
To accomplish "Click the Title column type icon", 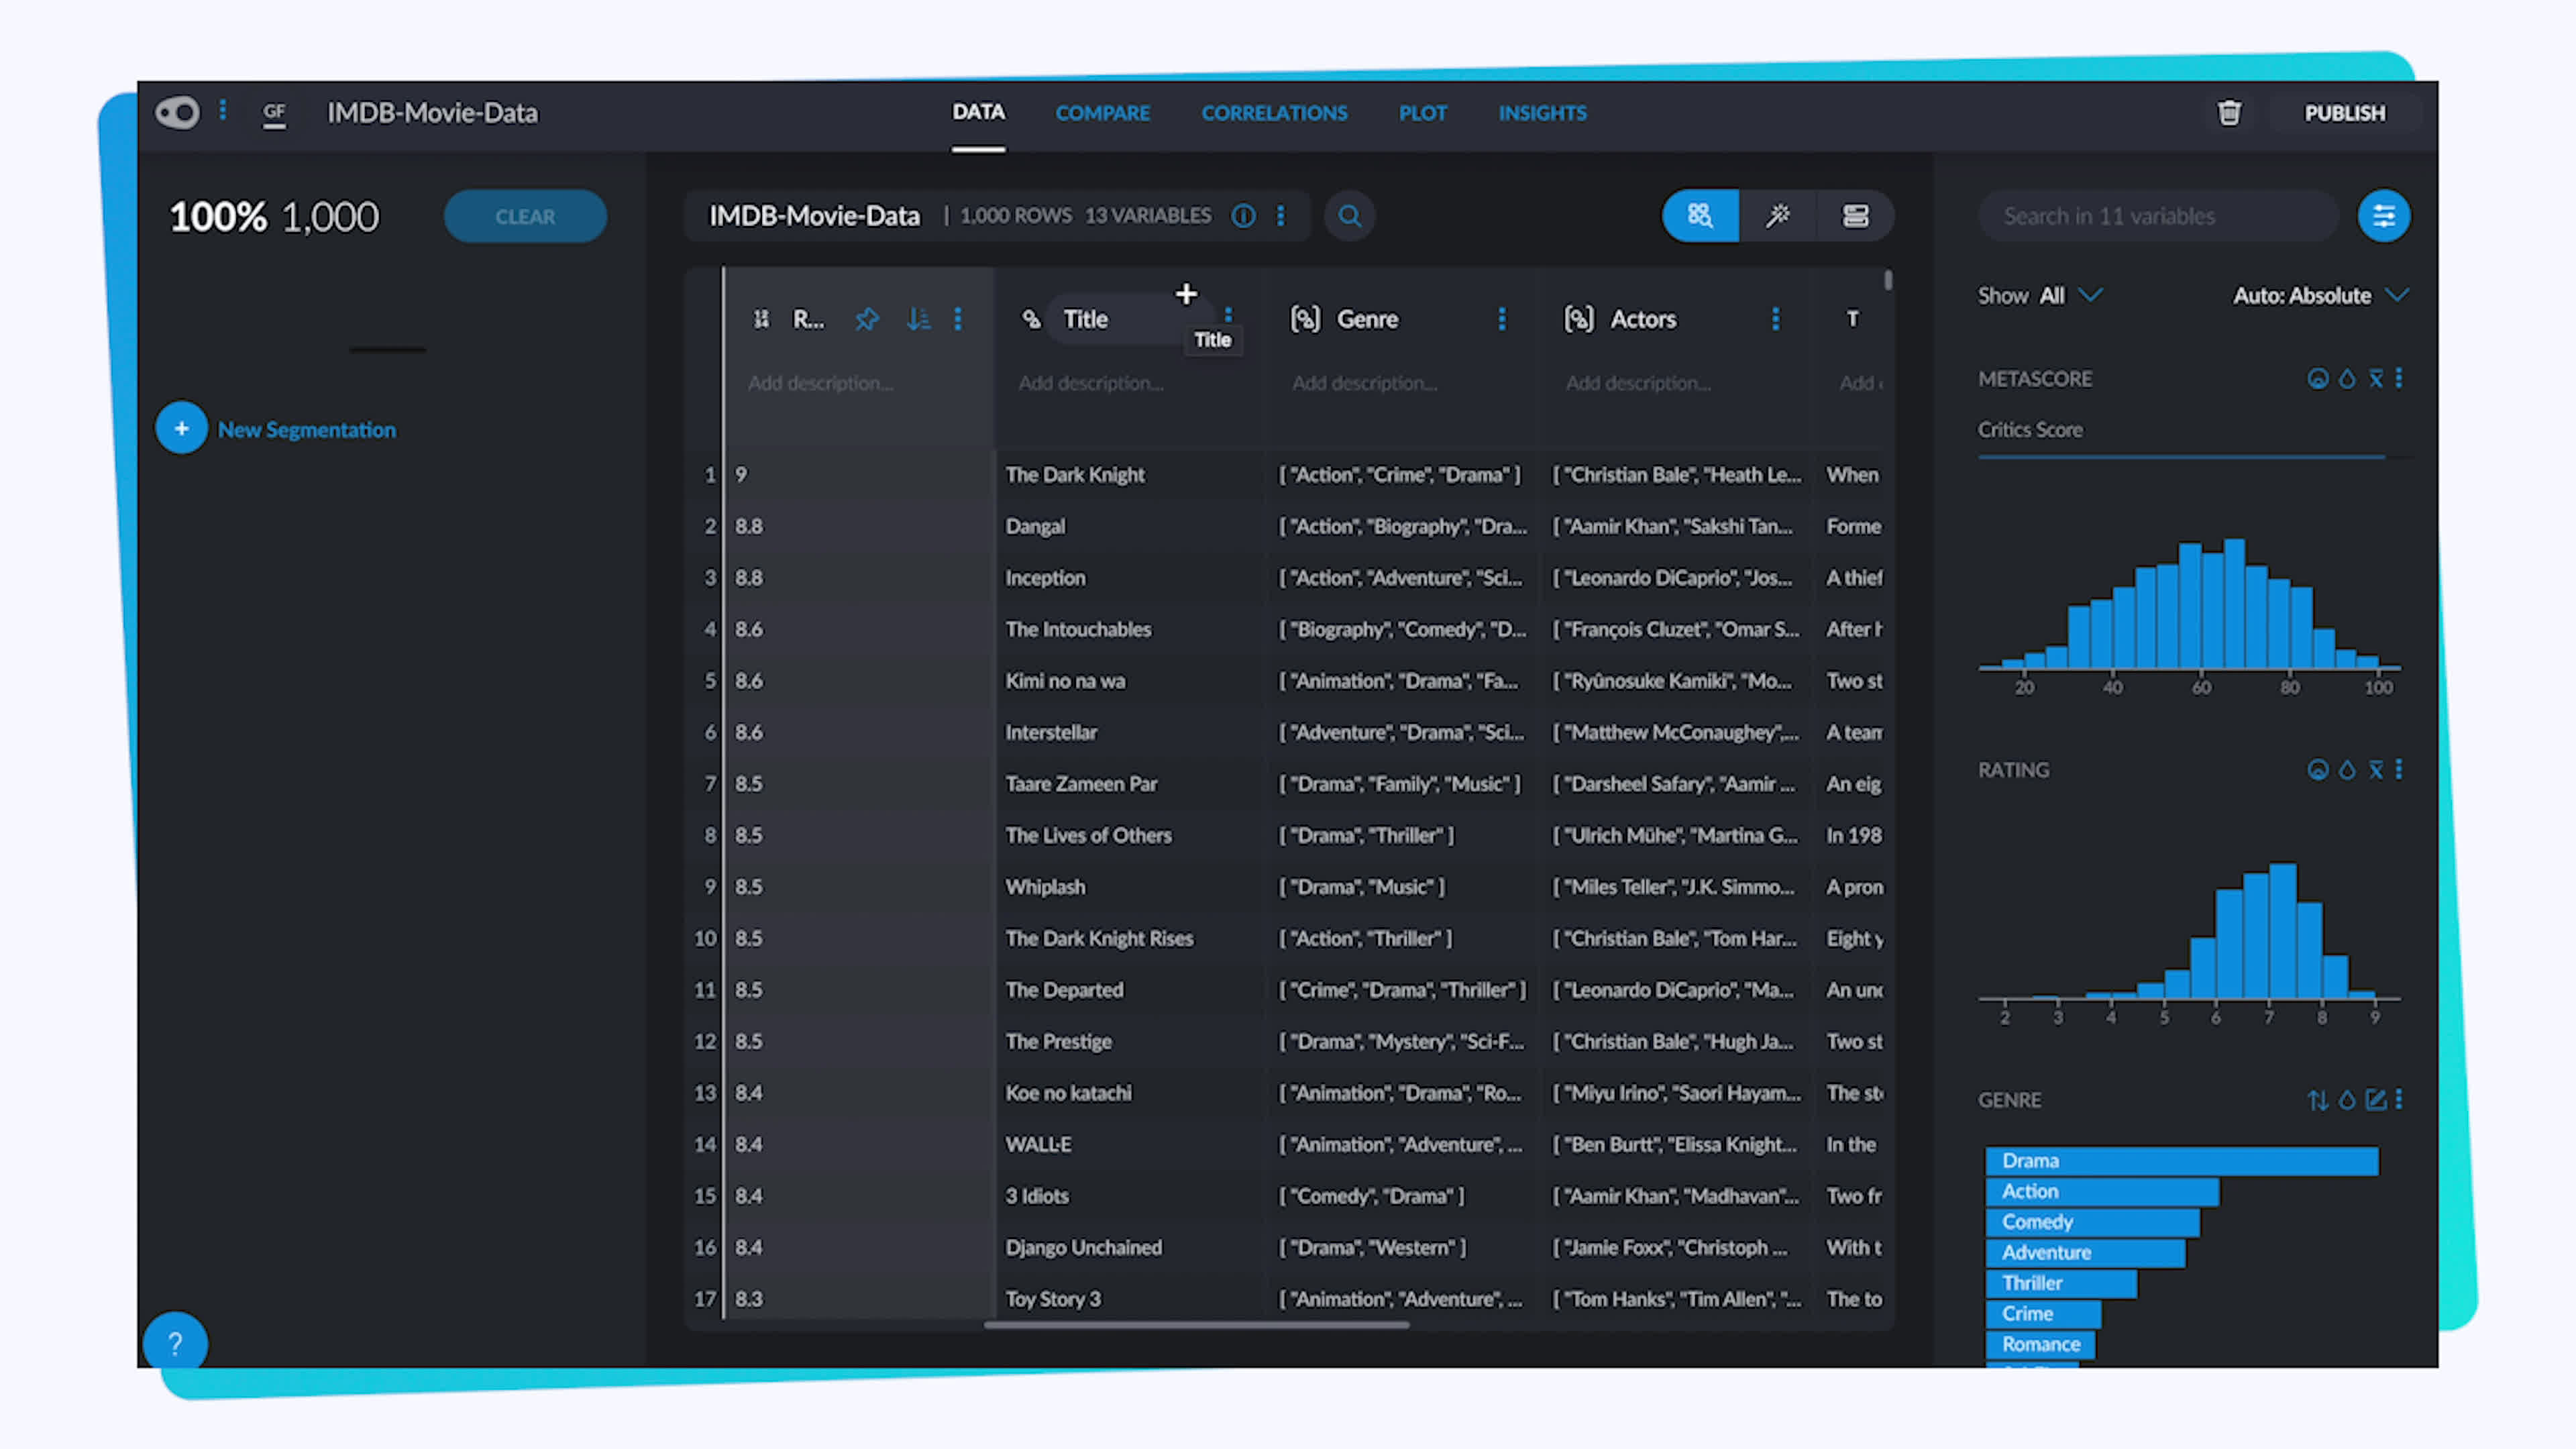I will pyautogui.click(x=1031, y=319).
